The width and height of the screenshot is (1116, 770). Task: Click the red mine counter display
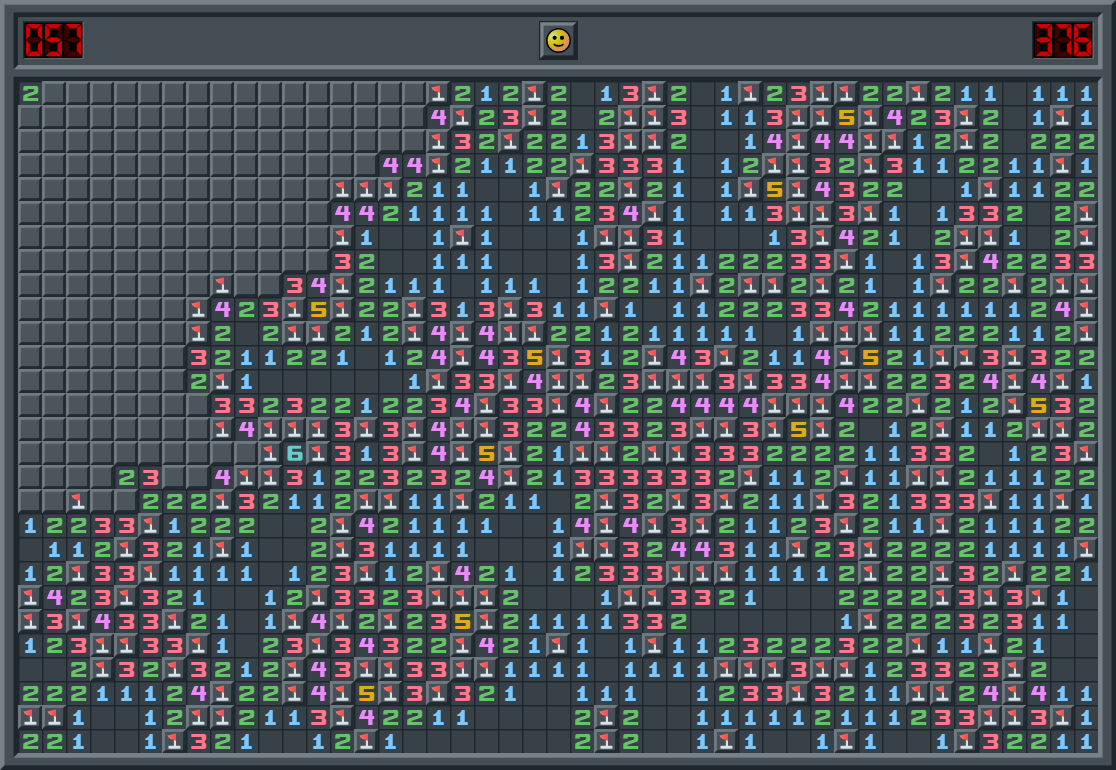(54, 40)
